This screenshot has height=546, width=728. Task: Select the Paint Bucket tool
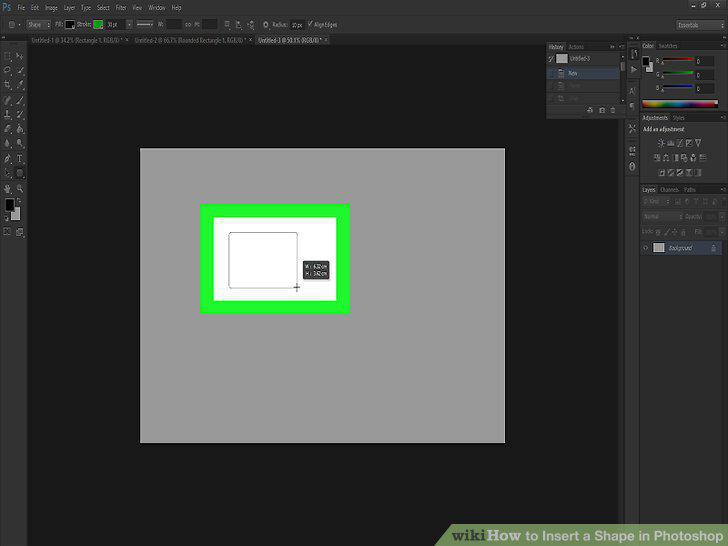tap(20, 129)
